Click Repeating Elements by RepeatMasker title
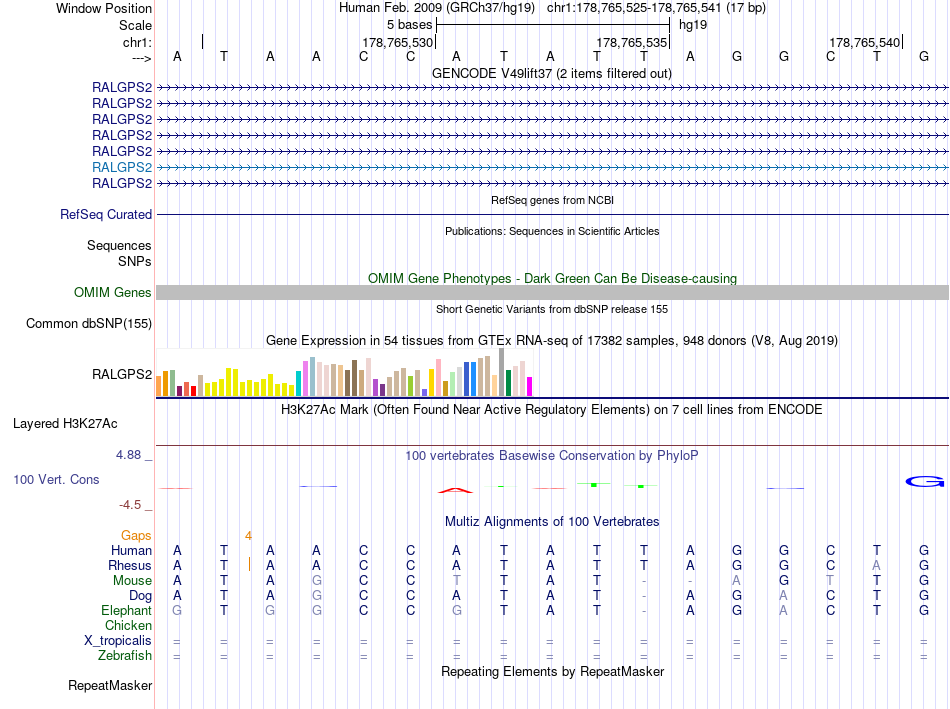 (x=552, y=671)
